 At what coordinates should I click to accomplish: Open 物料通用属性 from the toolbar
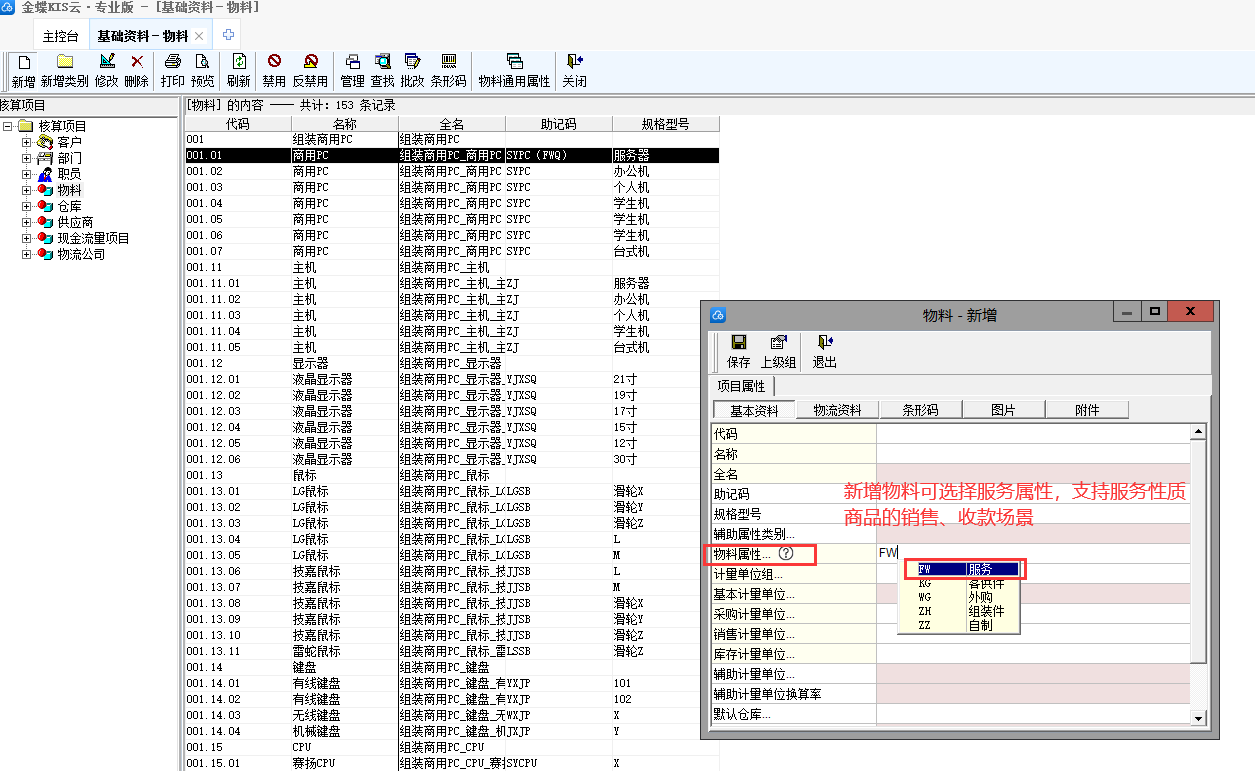pyautogui.click(x=514, y=70)
